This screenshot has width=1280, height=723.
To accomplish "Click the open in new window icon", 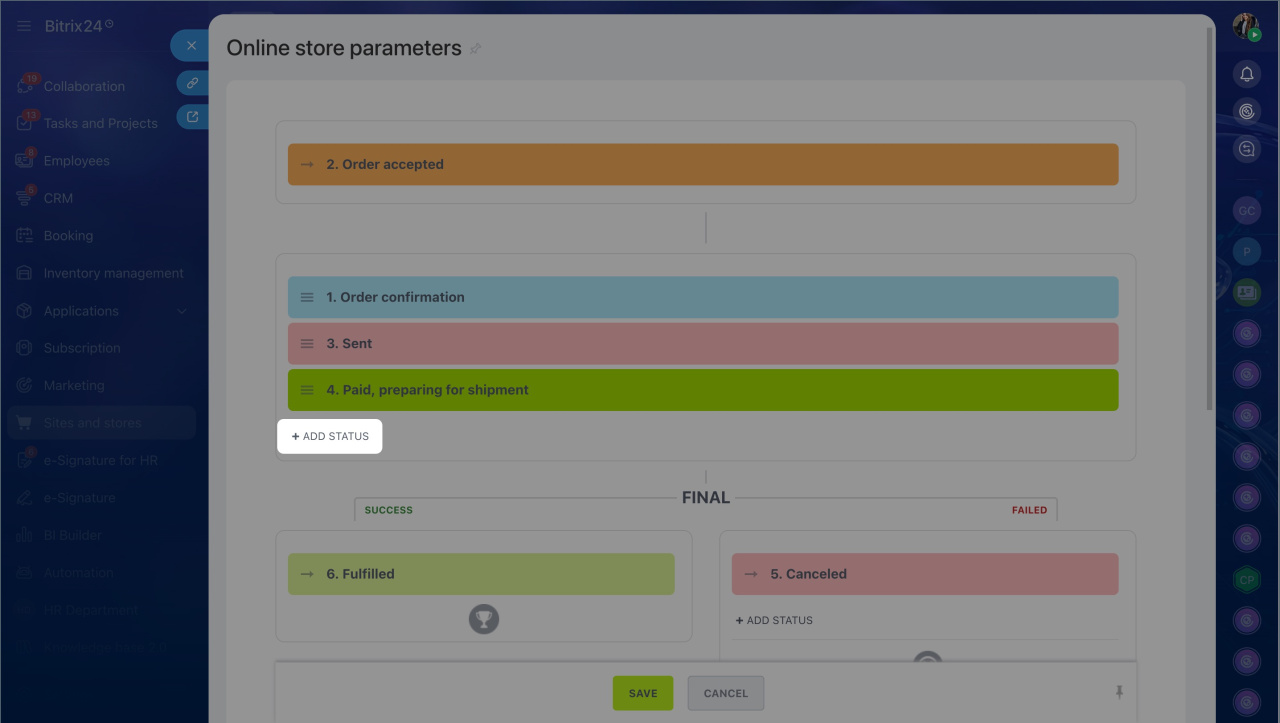I will click(192, 117).
